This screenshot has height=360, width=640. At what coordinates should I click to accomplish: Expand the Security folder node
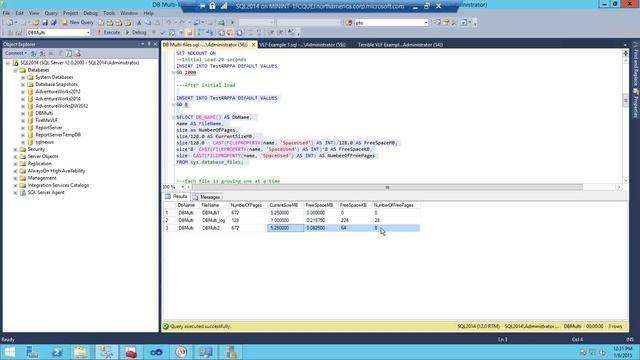pyautogui.click(x=16, y=149)
